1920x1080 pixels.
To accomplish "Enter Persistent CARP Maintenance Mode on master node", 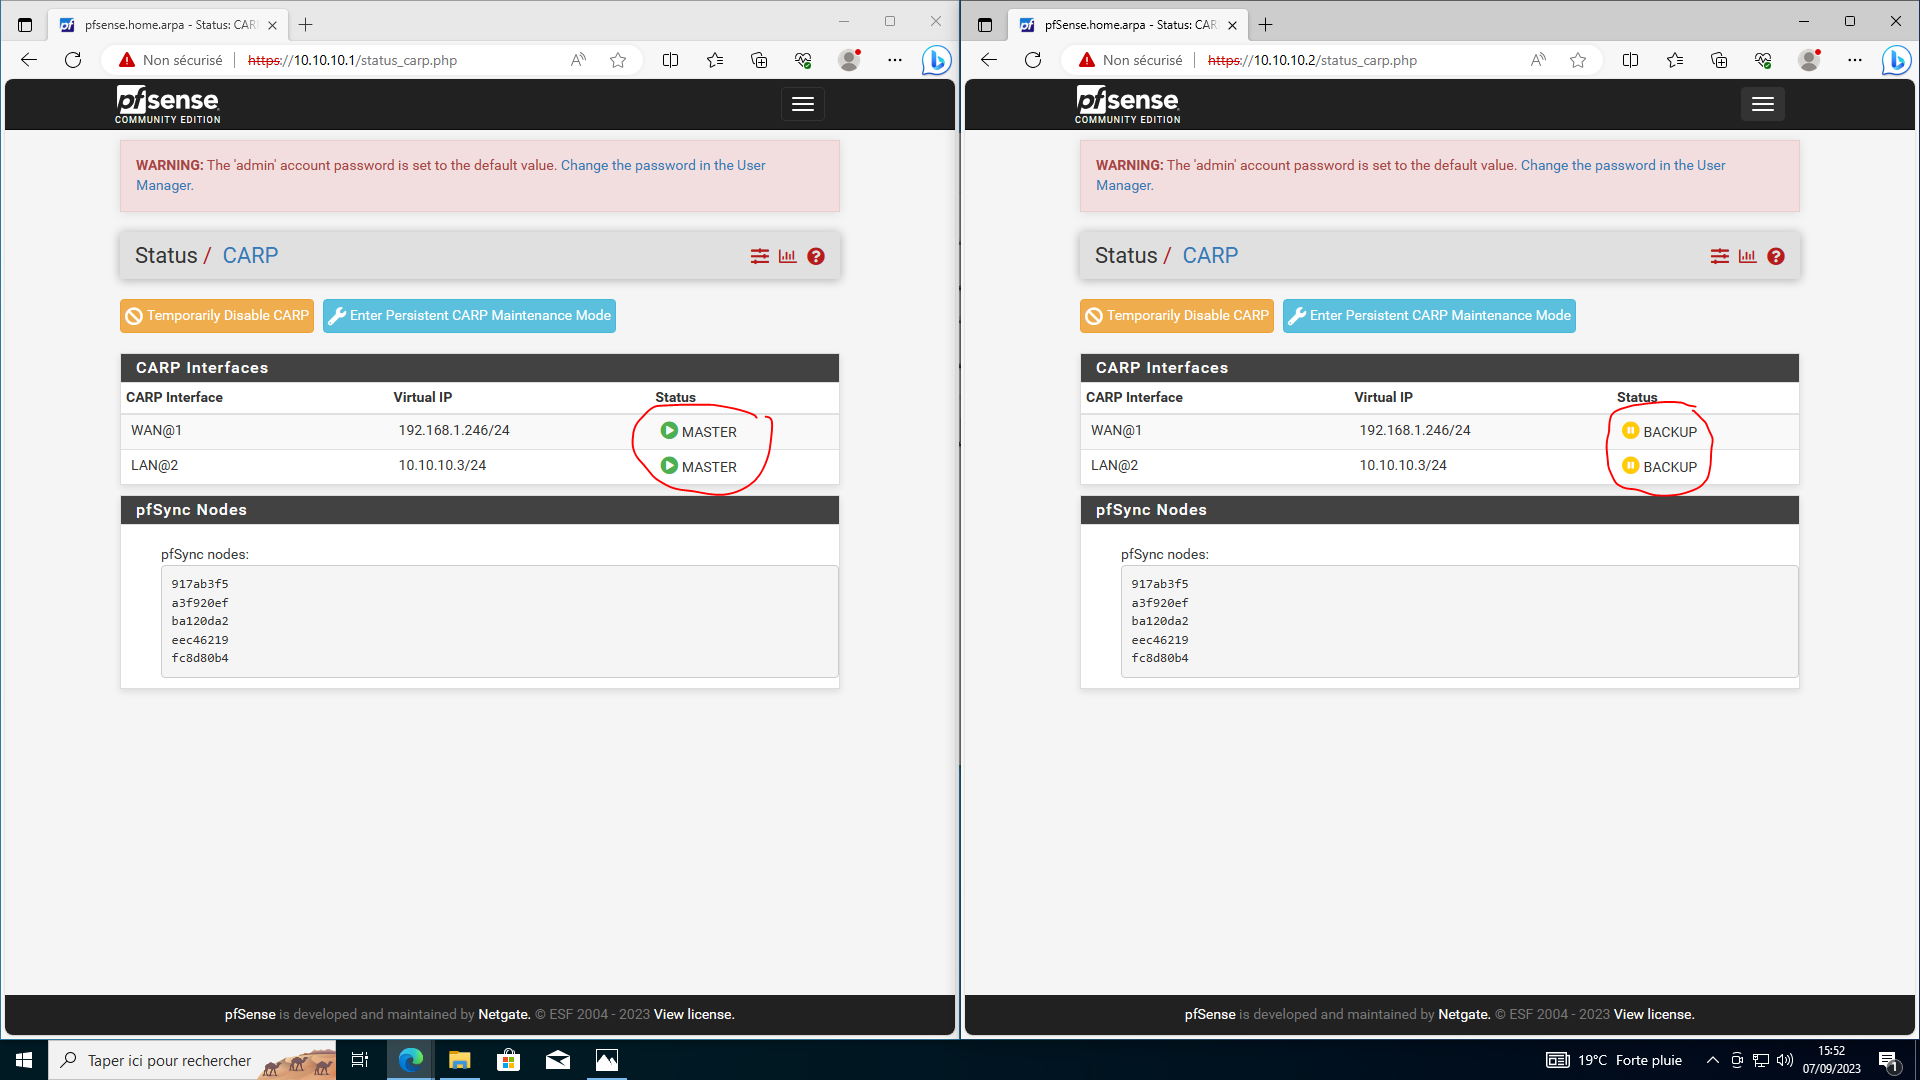I will tap(469, 316).
